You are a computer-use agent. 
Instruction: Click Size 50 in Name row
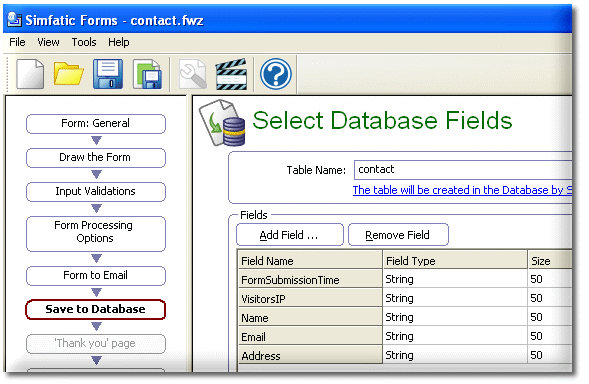tap(550, 317)
